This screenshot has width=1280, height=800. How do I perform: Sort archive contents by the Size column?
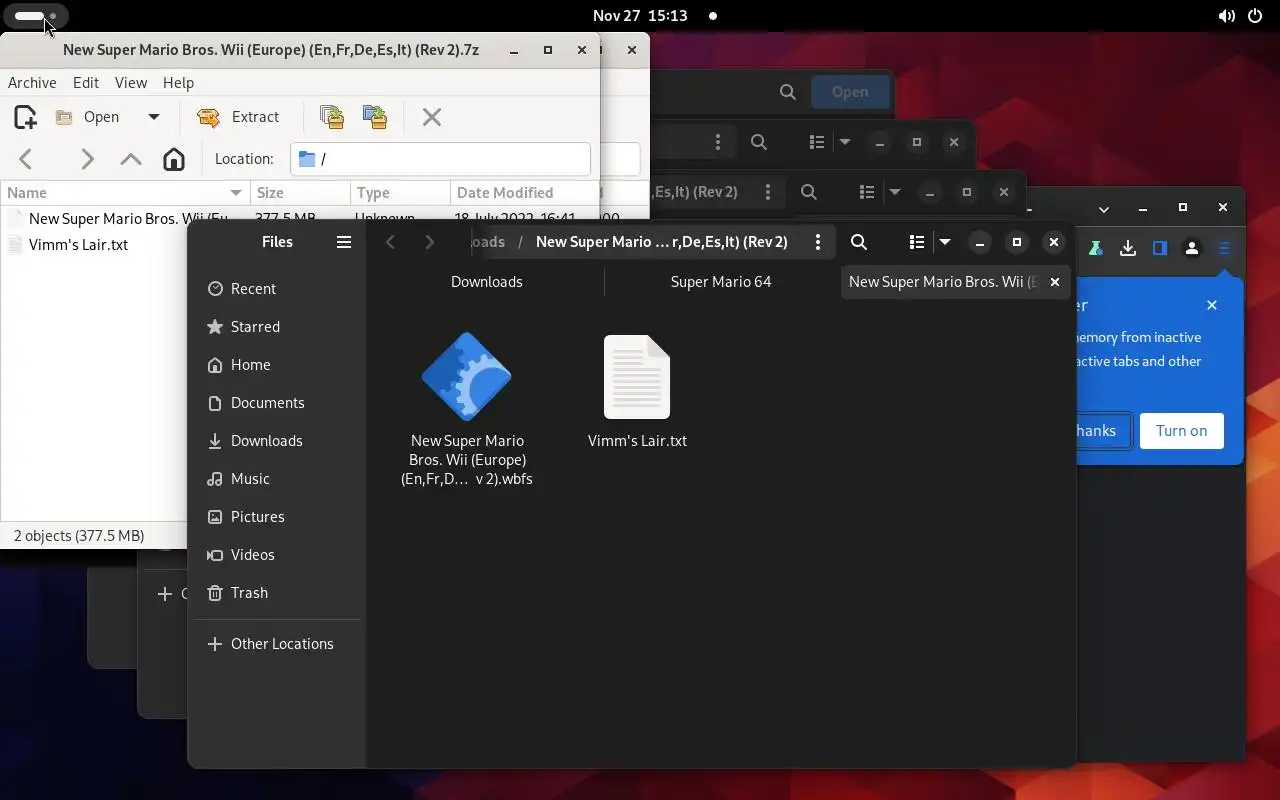pos(300,193)
